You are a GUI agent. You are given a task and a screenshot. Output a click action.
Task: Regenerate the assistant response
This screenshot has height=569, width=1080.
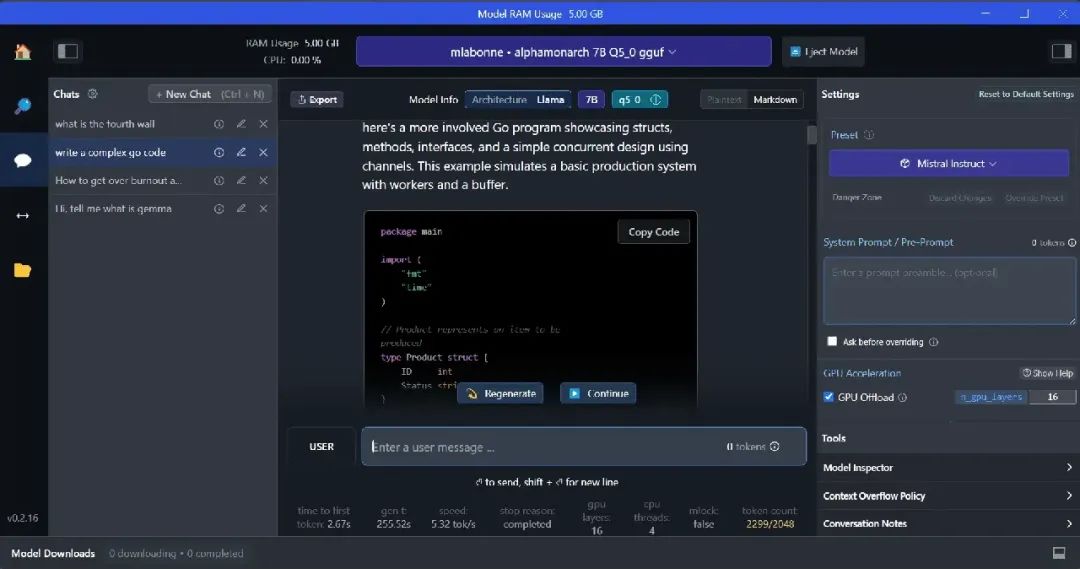point(500,393)
